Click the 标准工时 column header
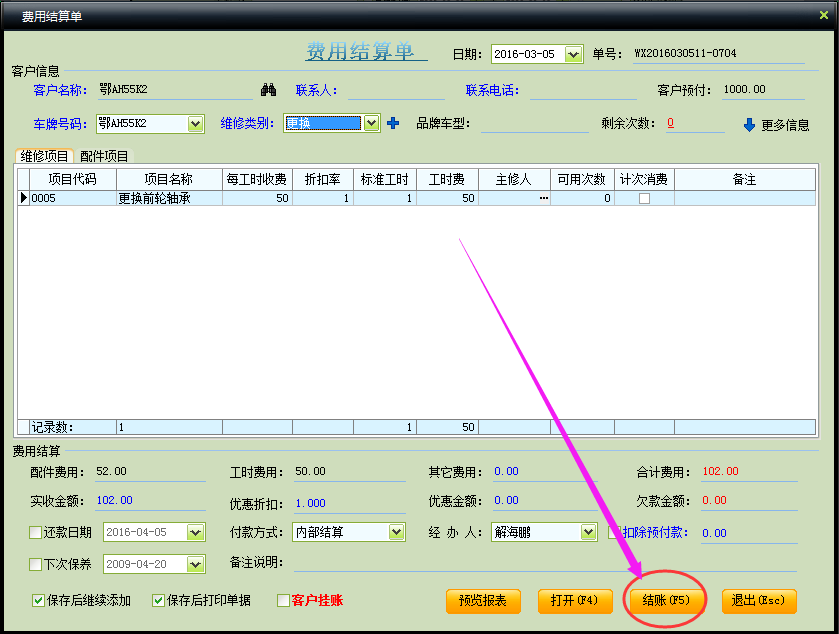 385,179
